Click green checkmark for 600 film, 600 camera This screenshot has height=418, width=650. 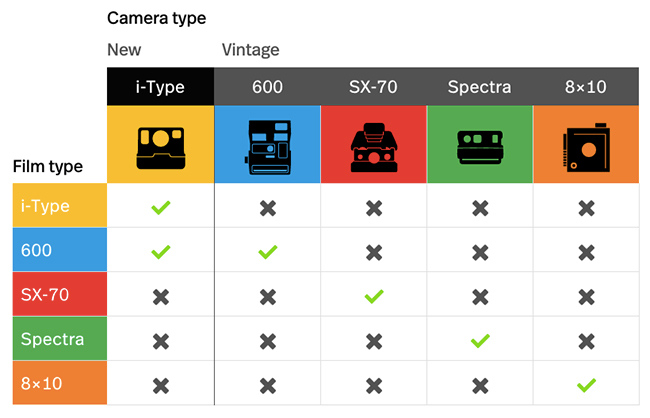tap(267, 252)
